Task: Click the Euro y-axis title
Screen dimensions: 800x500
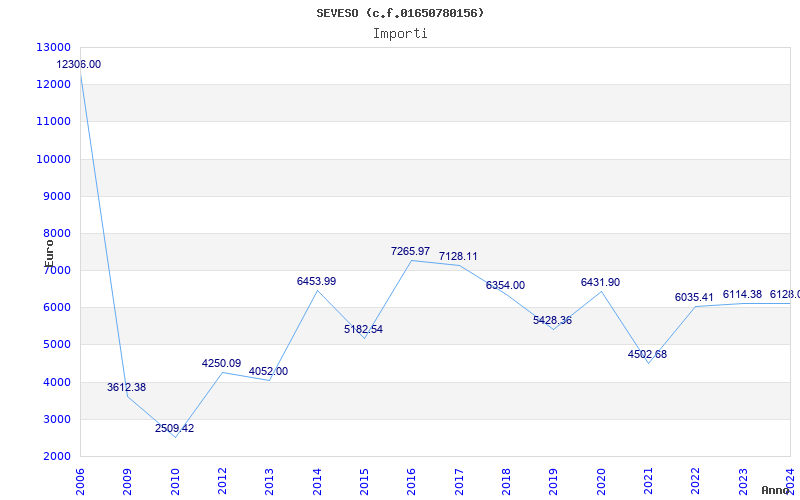Action: [x=49, y=254]
